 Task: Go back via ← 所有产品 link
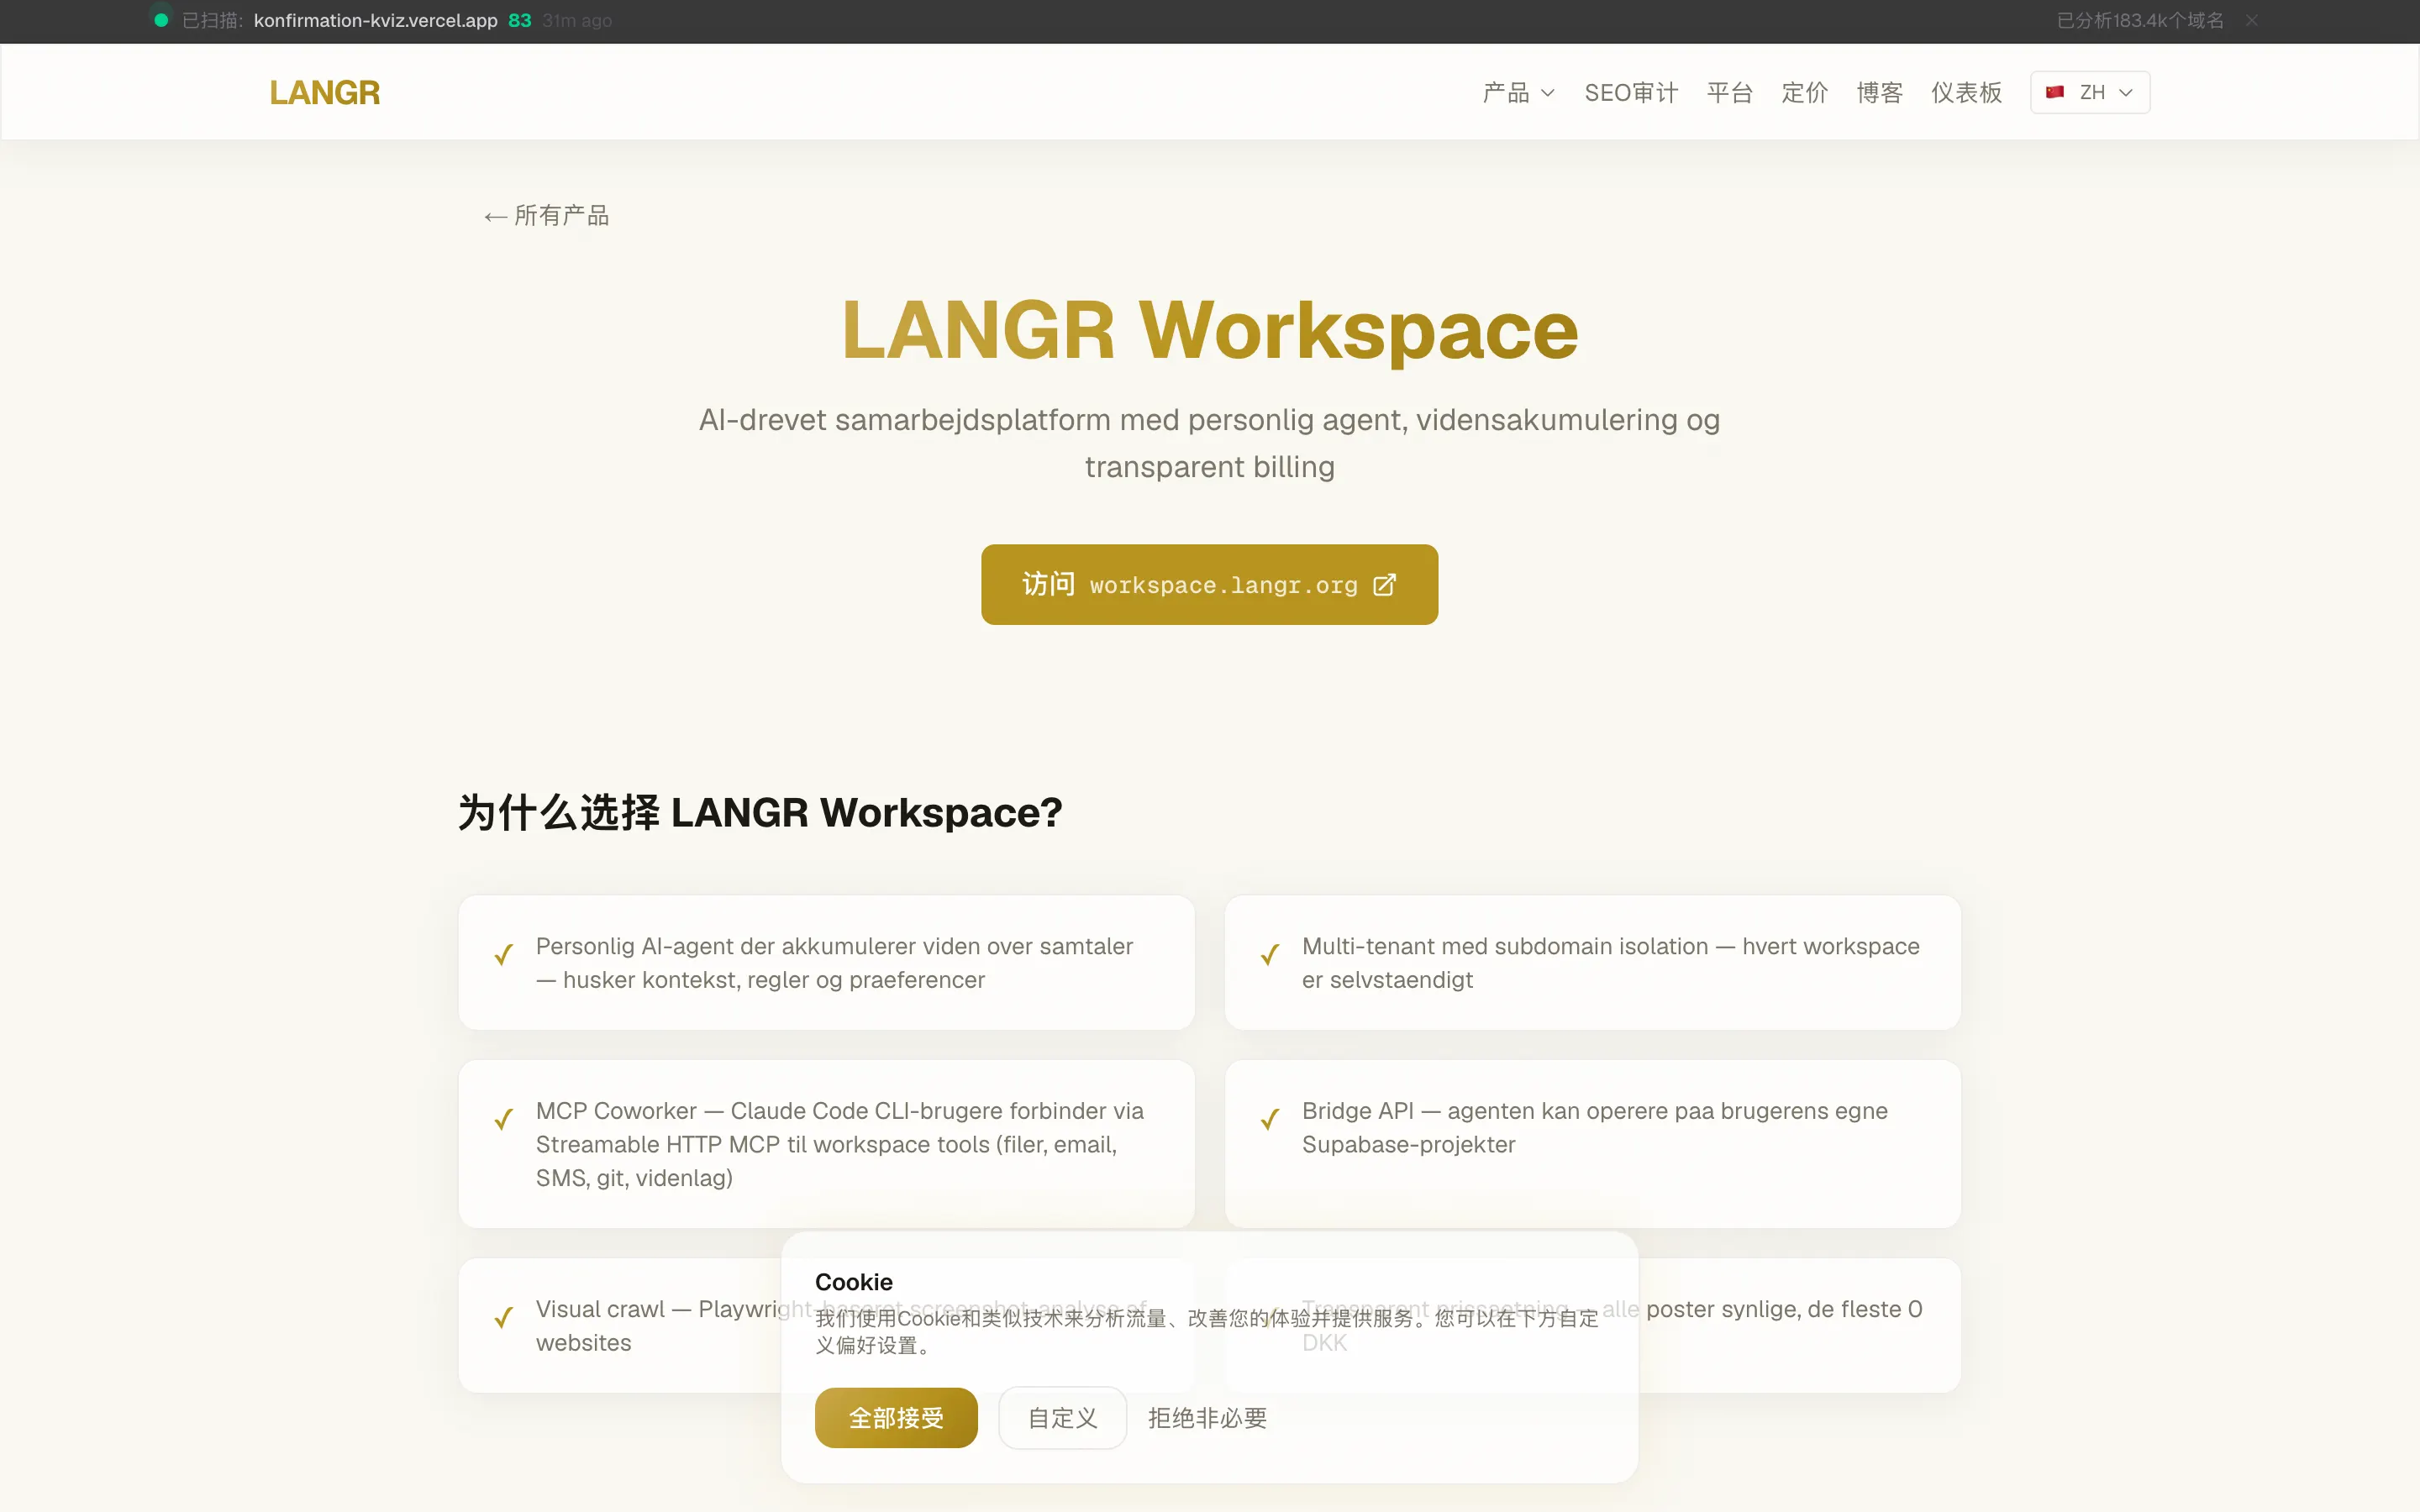click(x=546, y=215)
